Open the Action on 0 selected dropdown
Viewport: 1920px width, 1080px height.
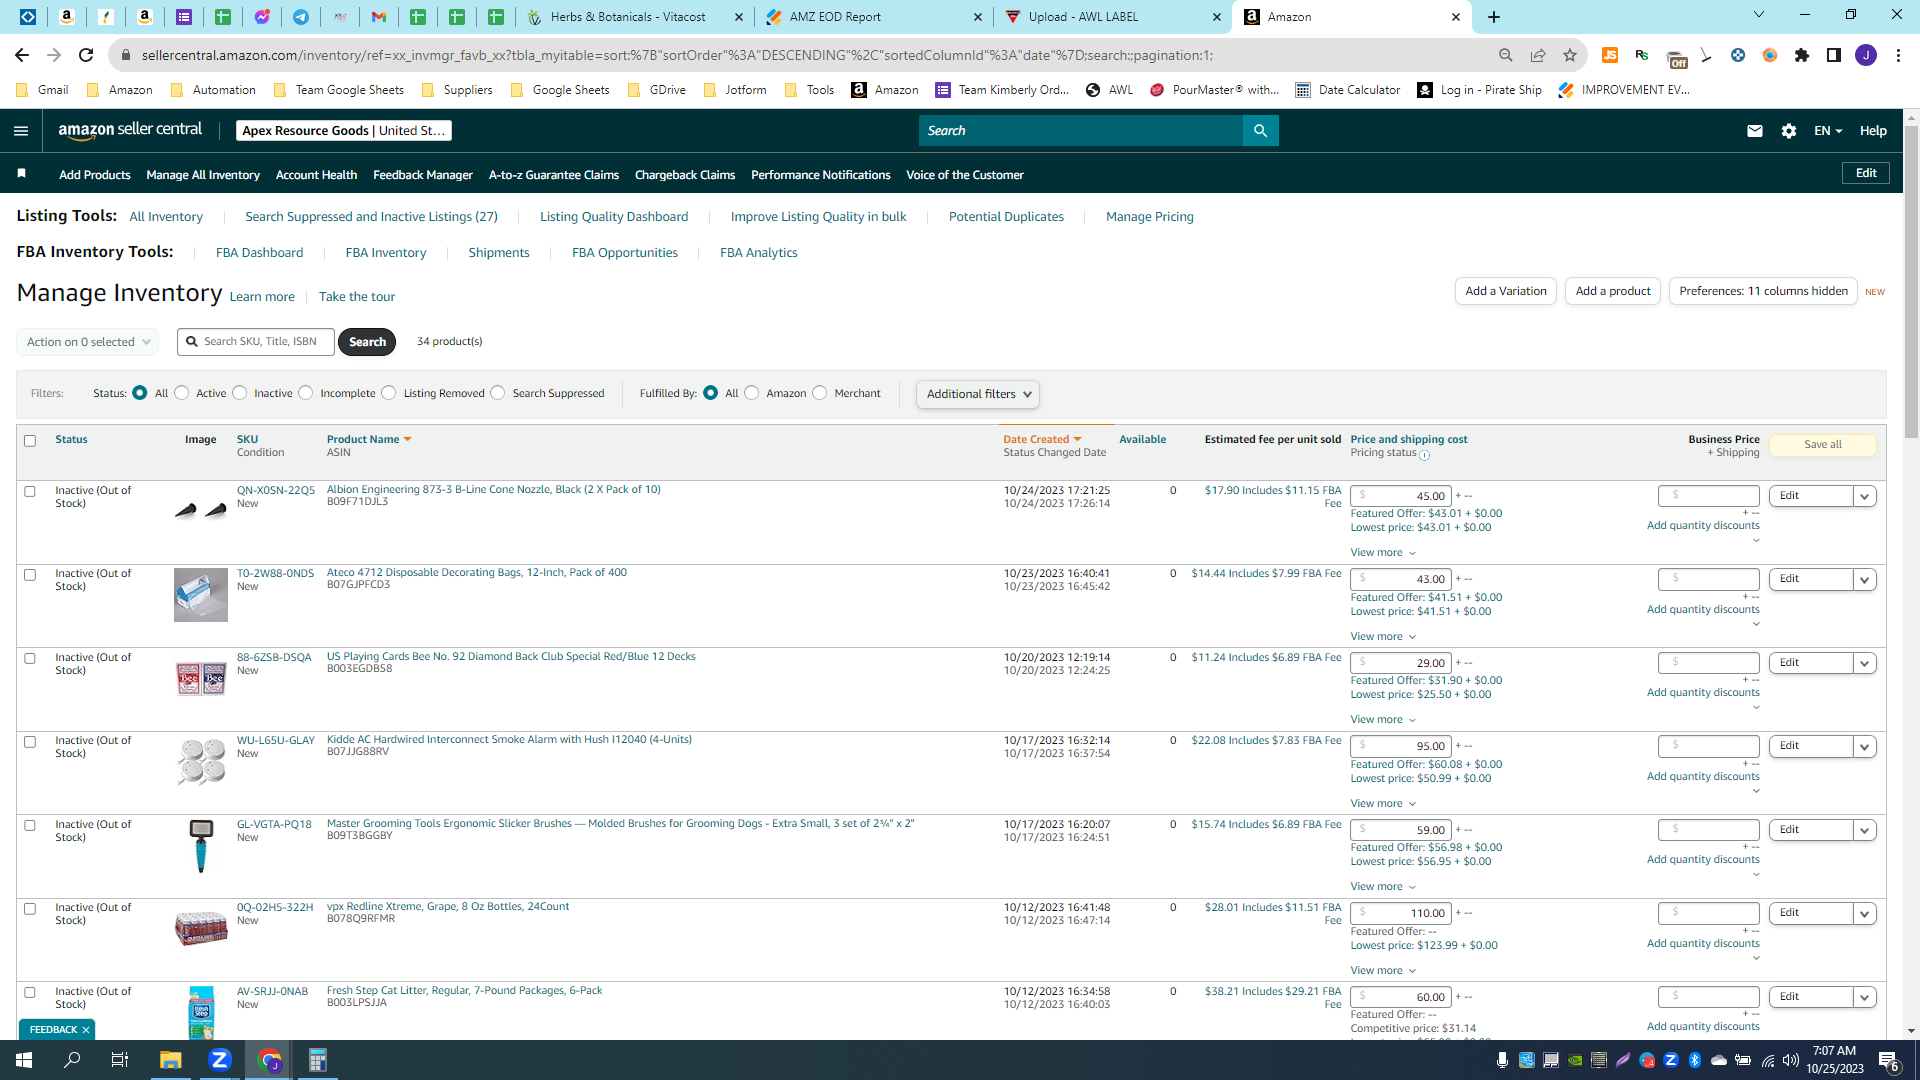88,342
